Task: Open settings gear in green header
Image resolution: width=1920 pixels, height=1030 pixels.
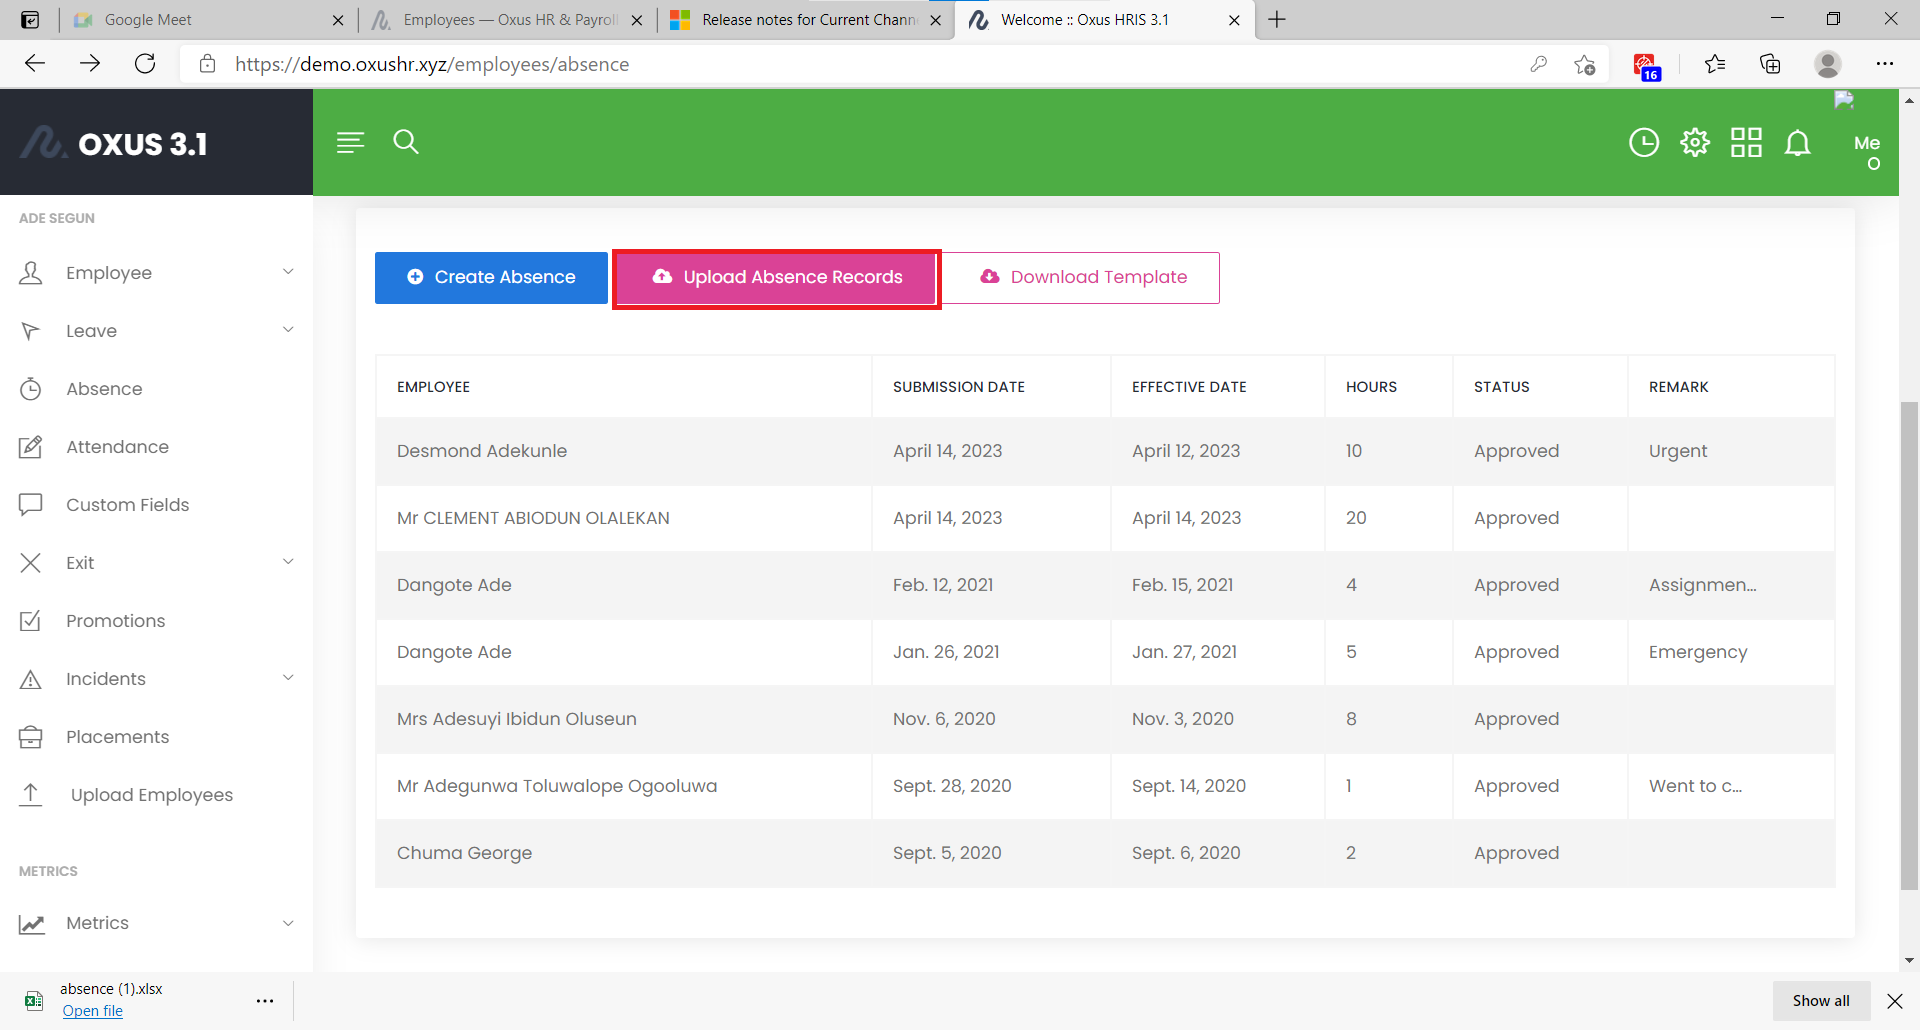Action: coord(1695,143)
